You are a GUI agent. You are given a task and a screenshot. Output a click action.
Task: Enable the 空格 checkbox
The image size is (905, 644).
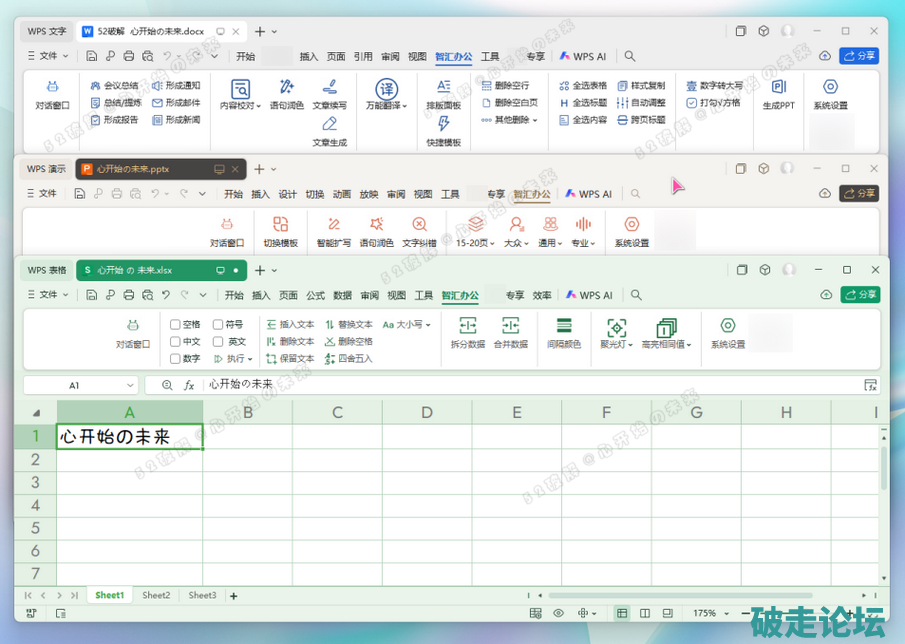(x=176, y=325)
